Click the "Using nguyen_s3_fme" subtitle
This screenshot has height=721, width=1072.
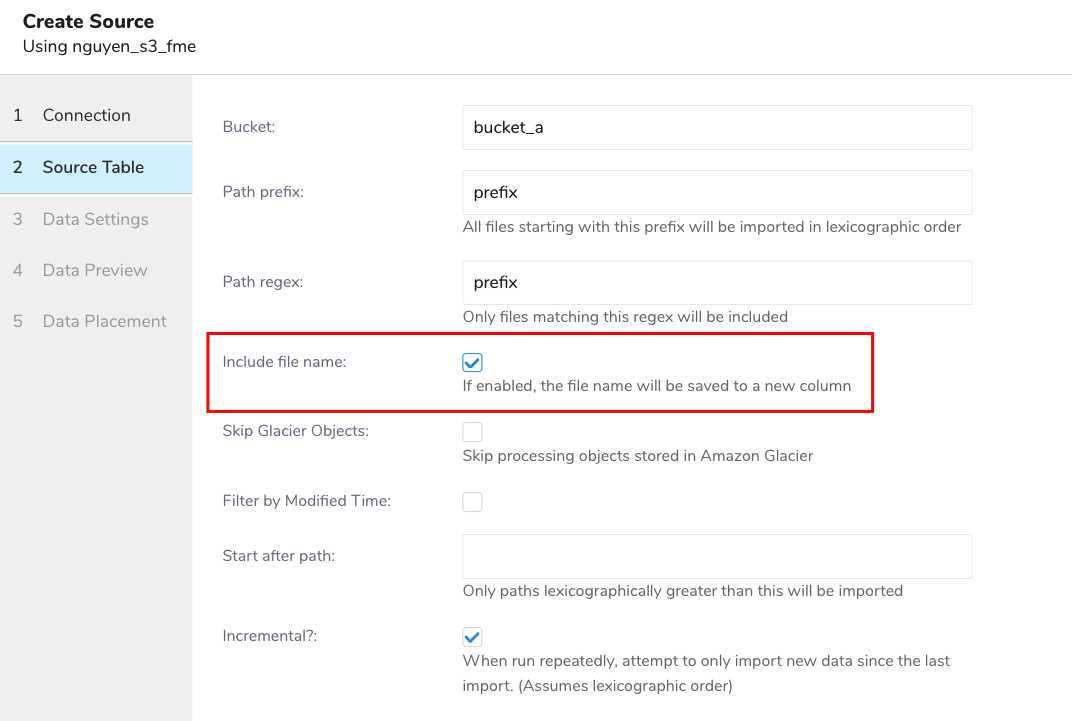click(109, 46)
